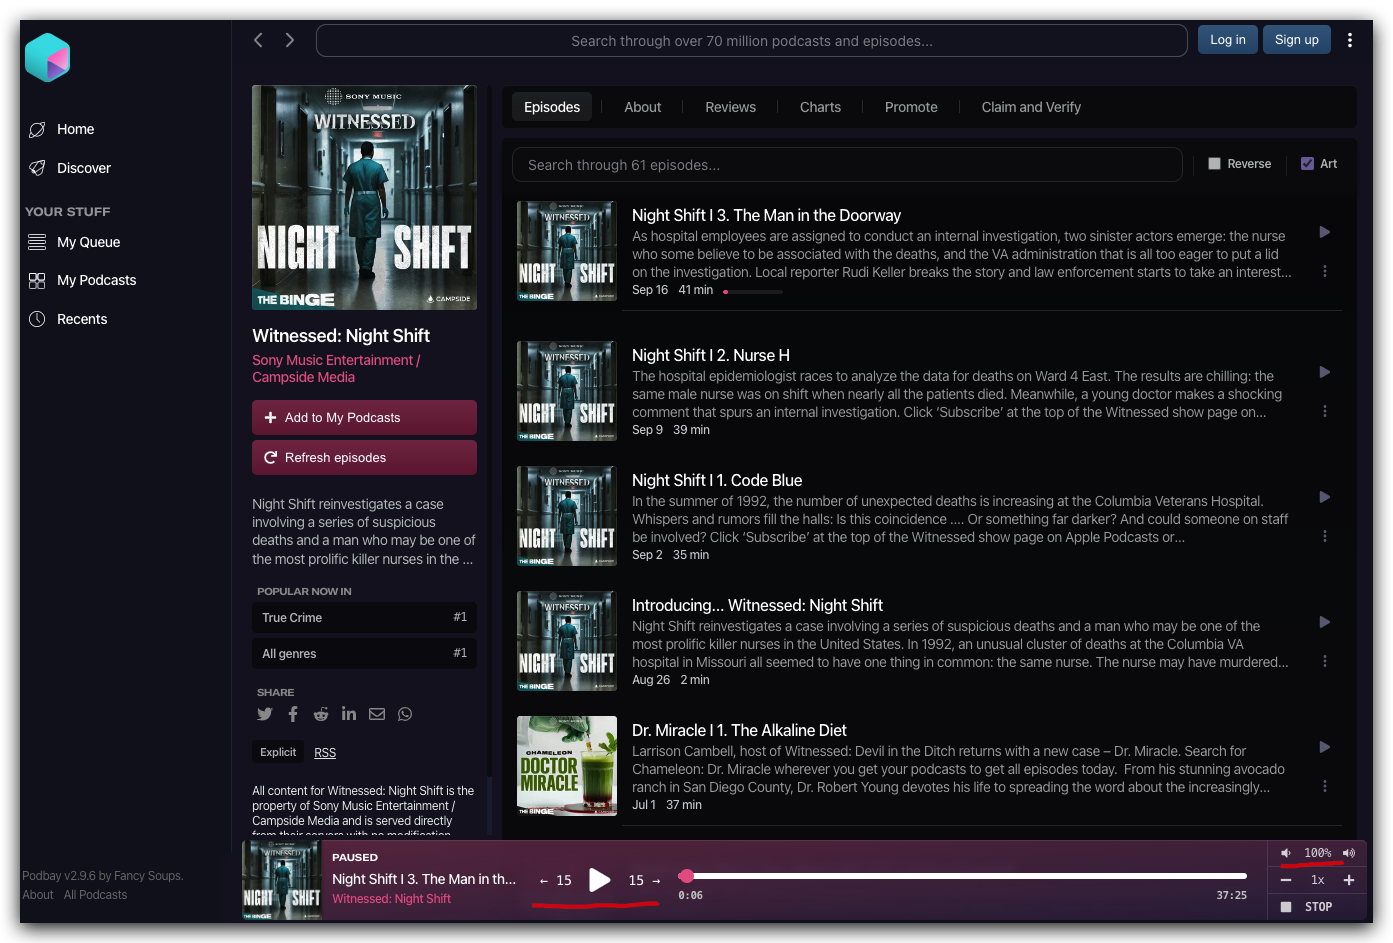Skip forward 15 seconds
Screen dimensions: 1393x943
(x=644, y=881)
